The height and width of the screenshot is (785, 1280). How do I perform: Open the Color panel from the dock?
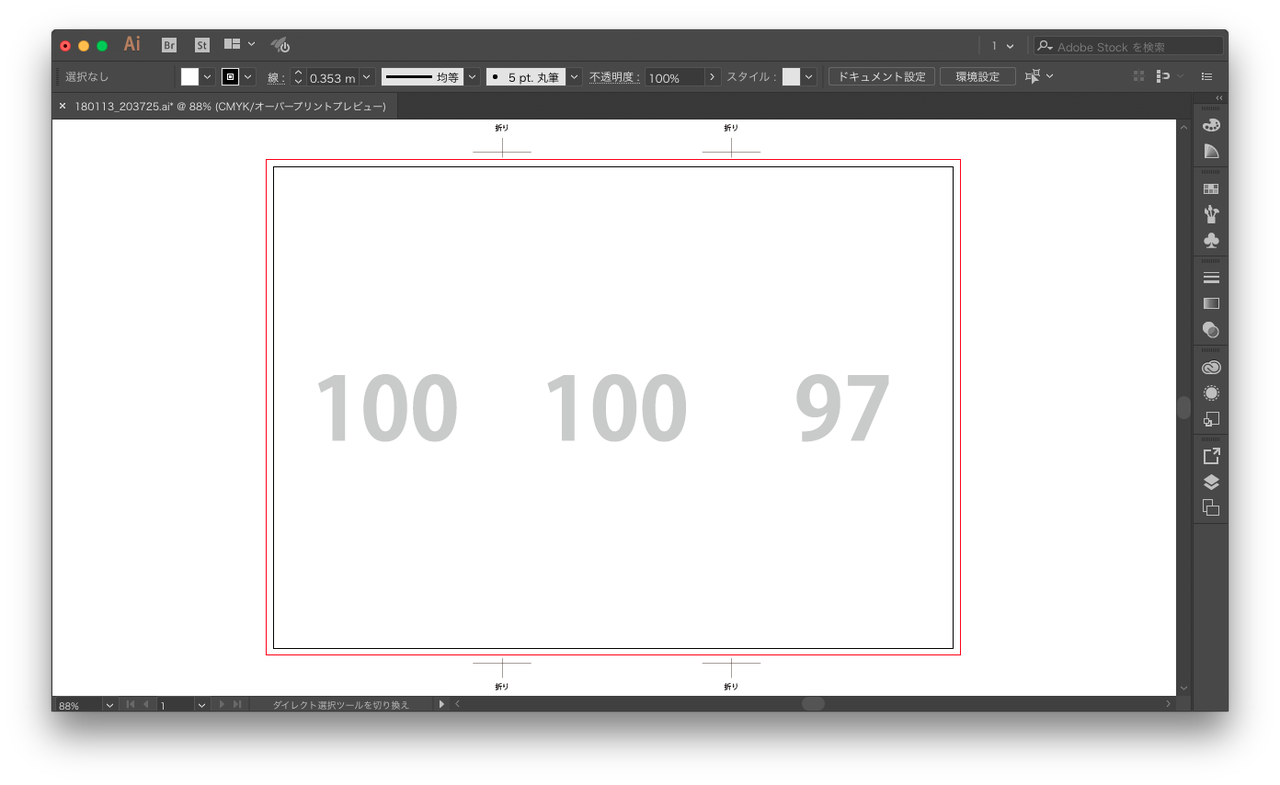click(x=1210, y=123)
